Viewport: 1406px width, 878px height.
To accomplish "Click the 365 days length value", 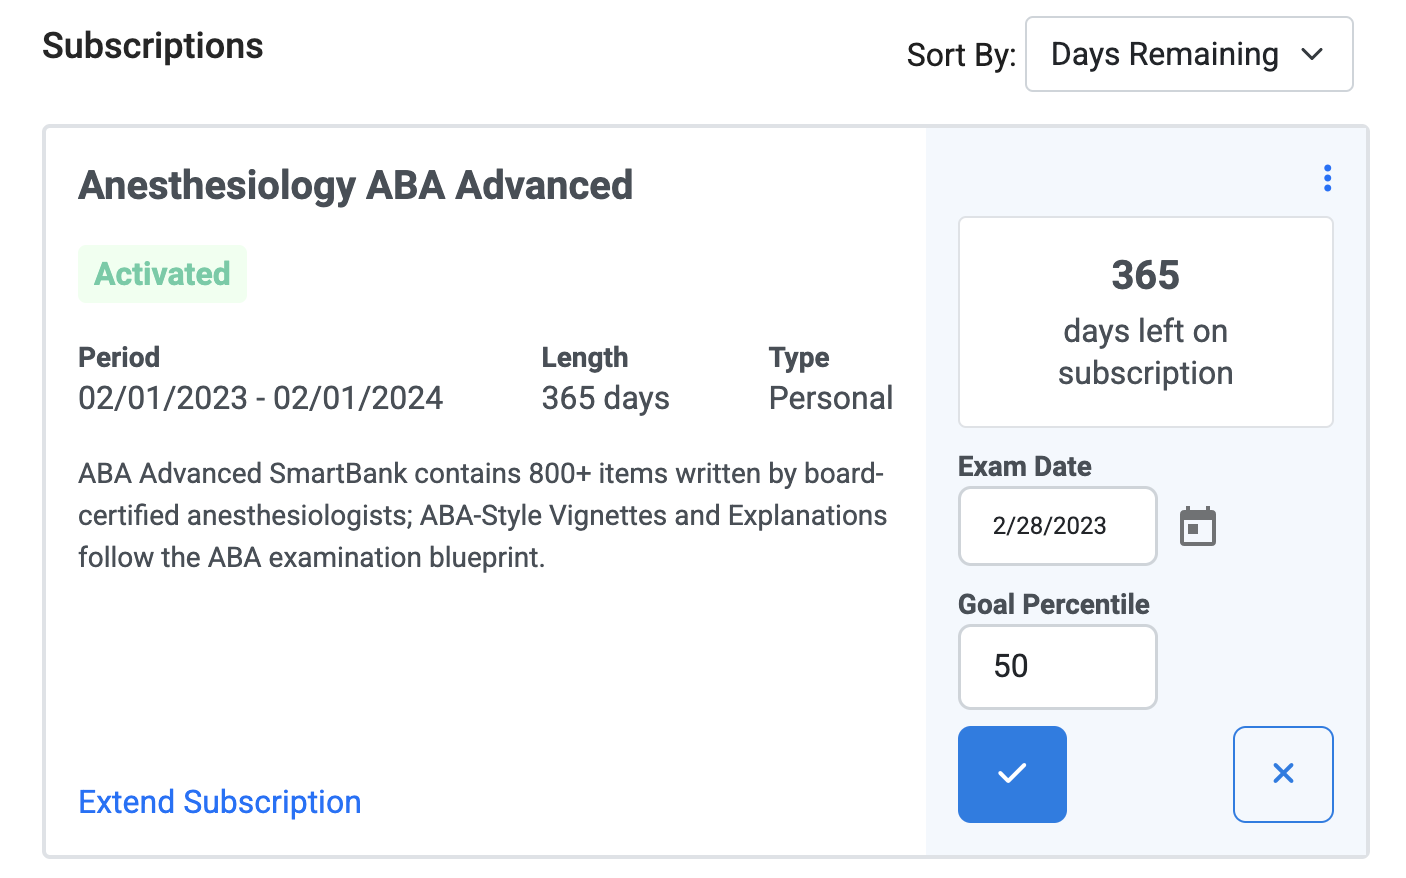I will click(x=605, y=398).
